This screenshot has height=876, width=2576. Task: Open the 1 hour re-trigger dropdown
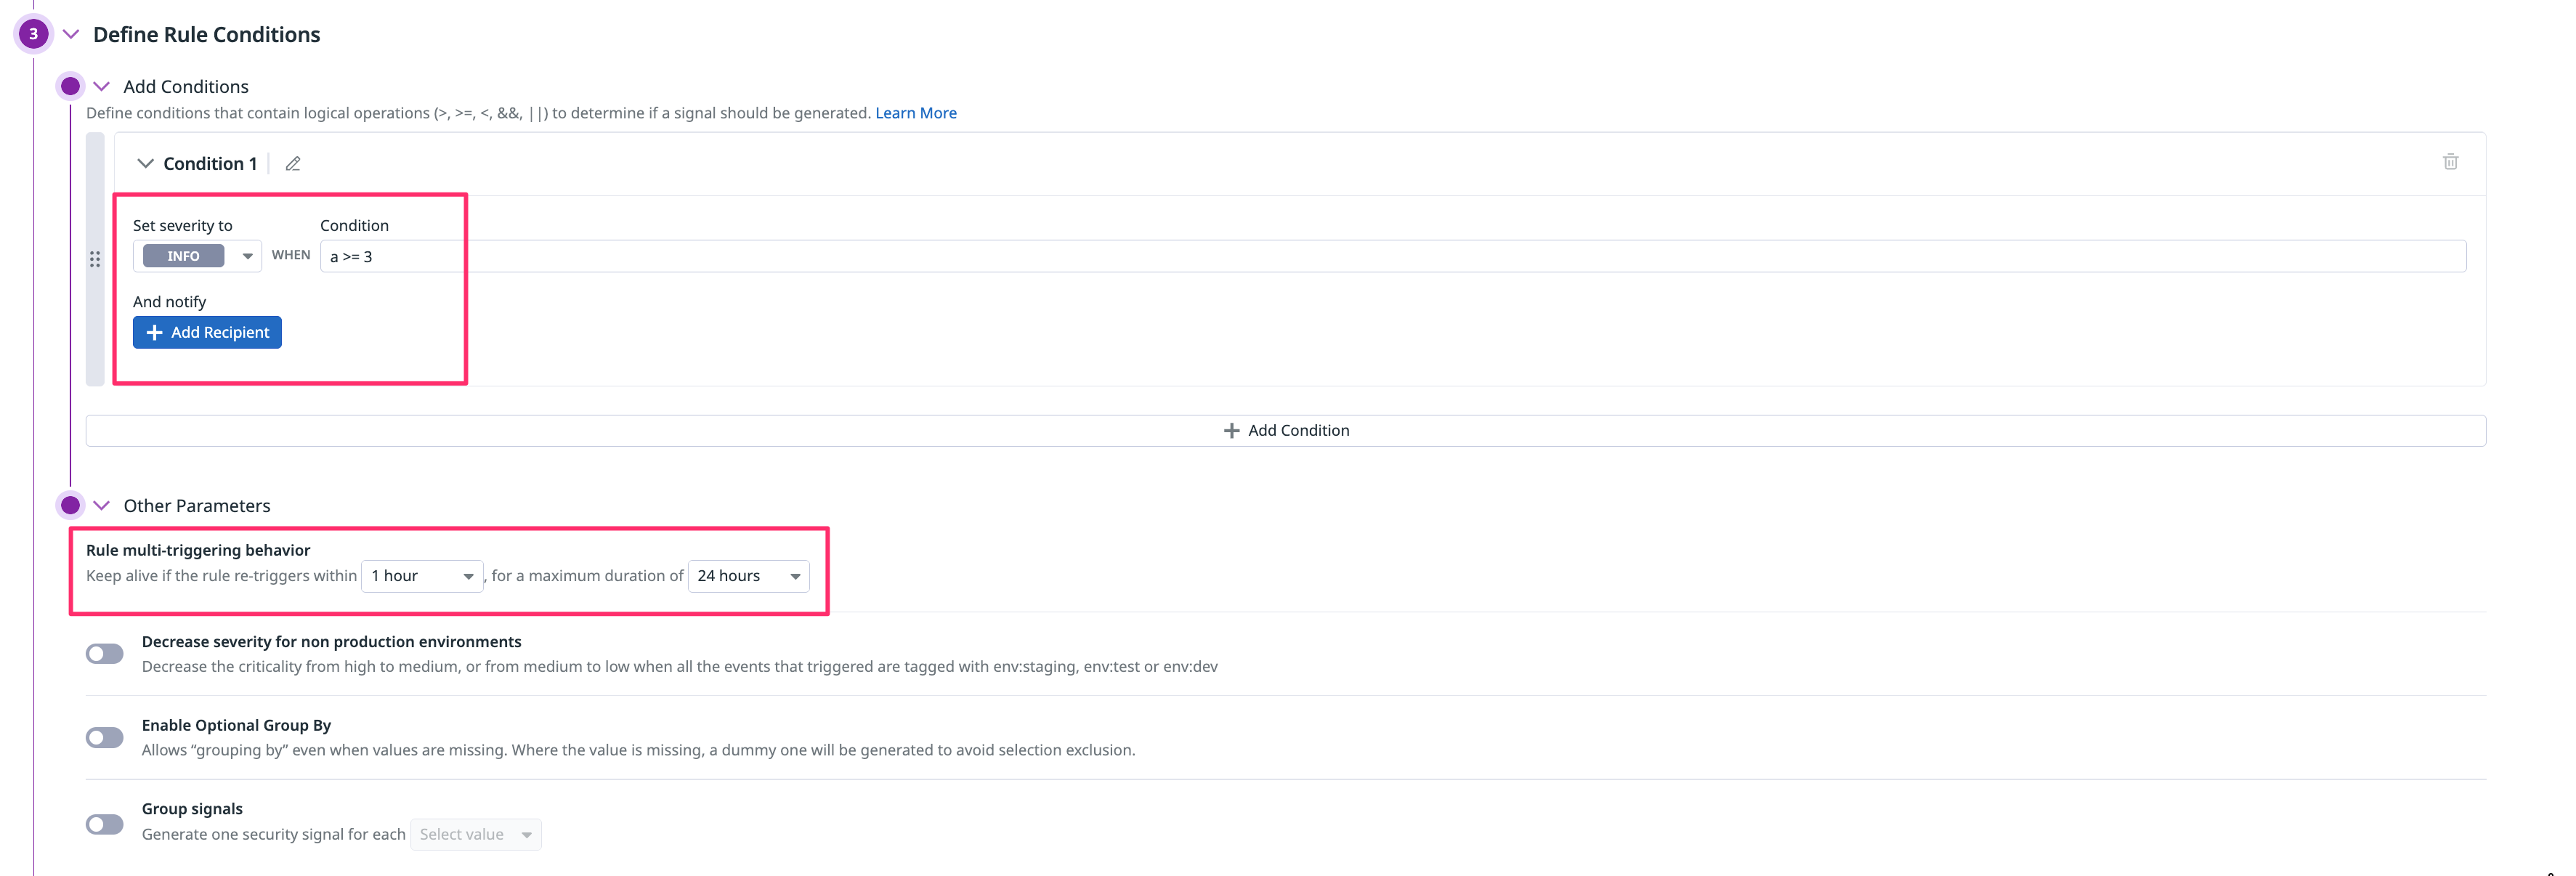coord(422,576)
